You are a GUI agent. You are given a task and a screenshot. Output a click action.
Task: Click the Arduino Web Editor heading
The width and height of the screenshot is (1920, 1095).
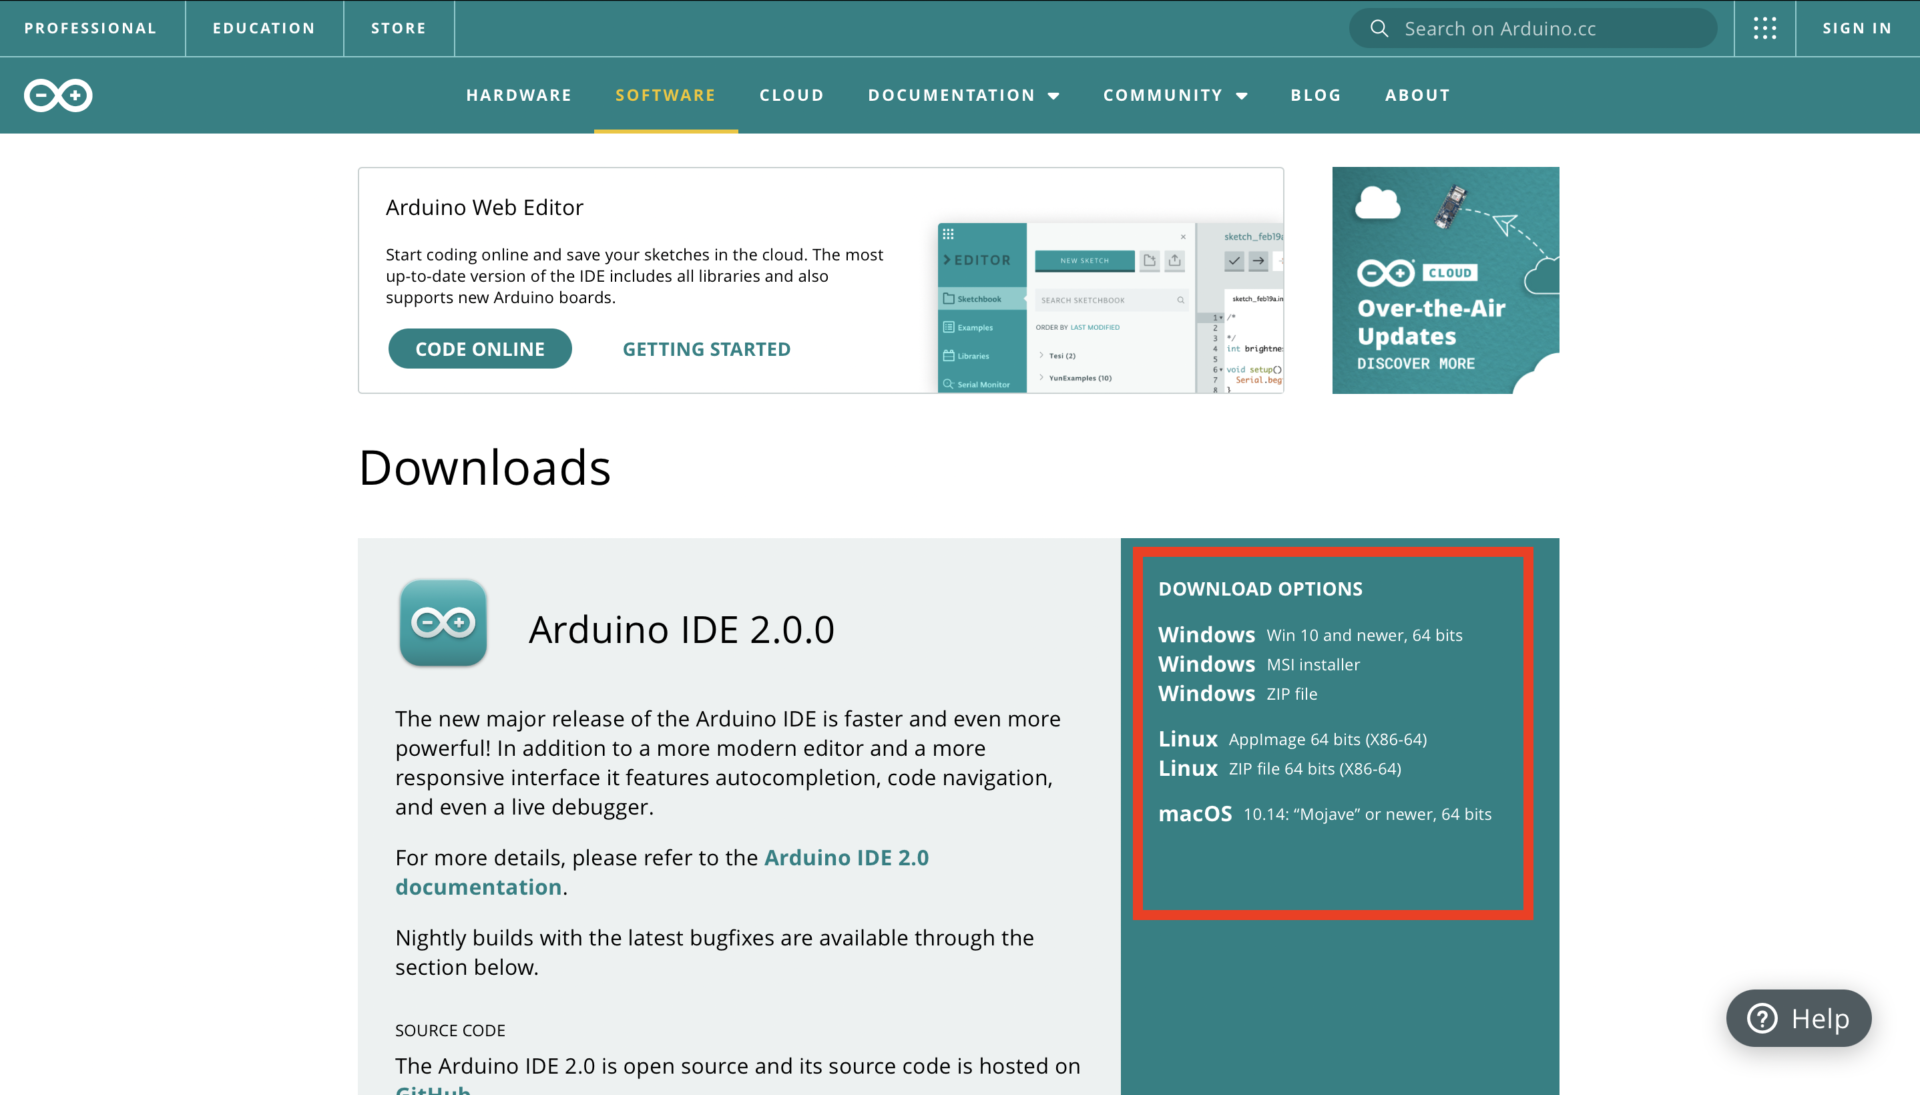484,207
